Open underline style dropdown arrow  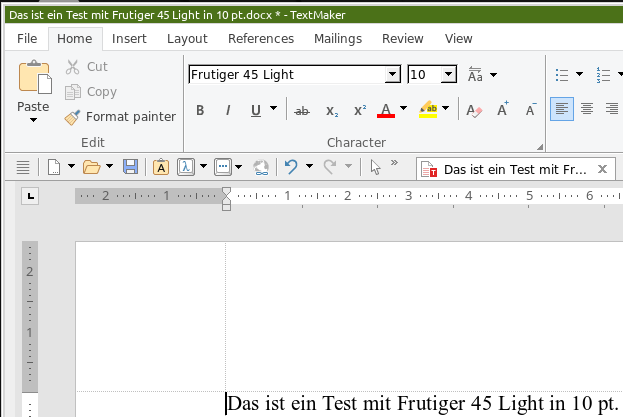(x=273, y=108)
